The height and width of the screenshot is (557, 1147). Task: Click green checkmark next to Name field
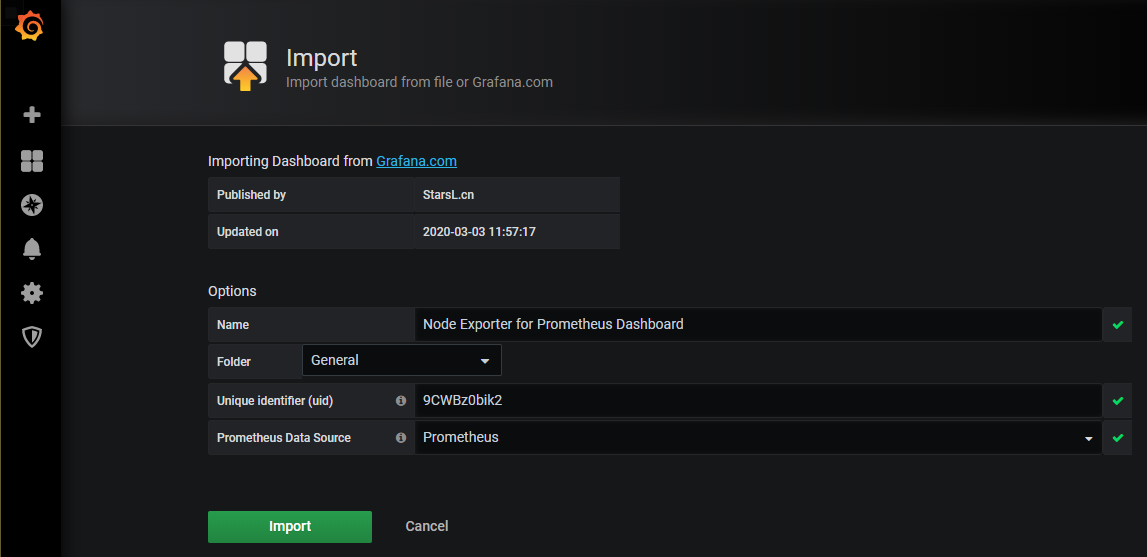point(1117,325)
